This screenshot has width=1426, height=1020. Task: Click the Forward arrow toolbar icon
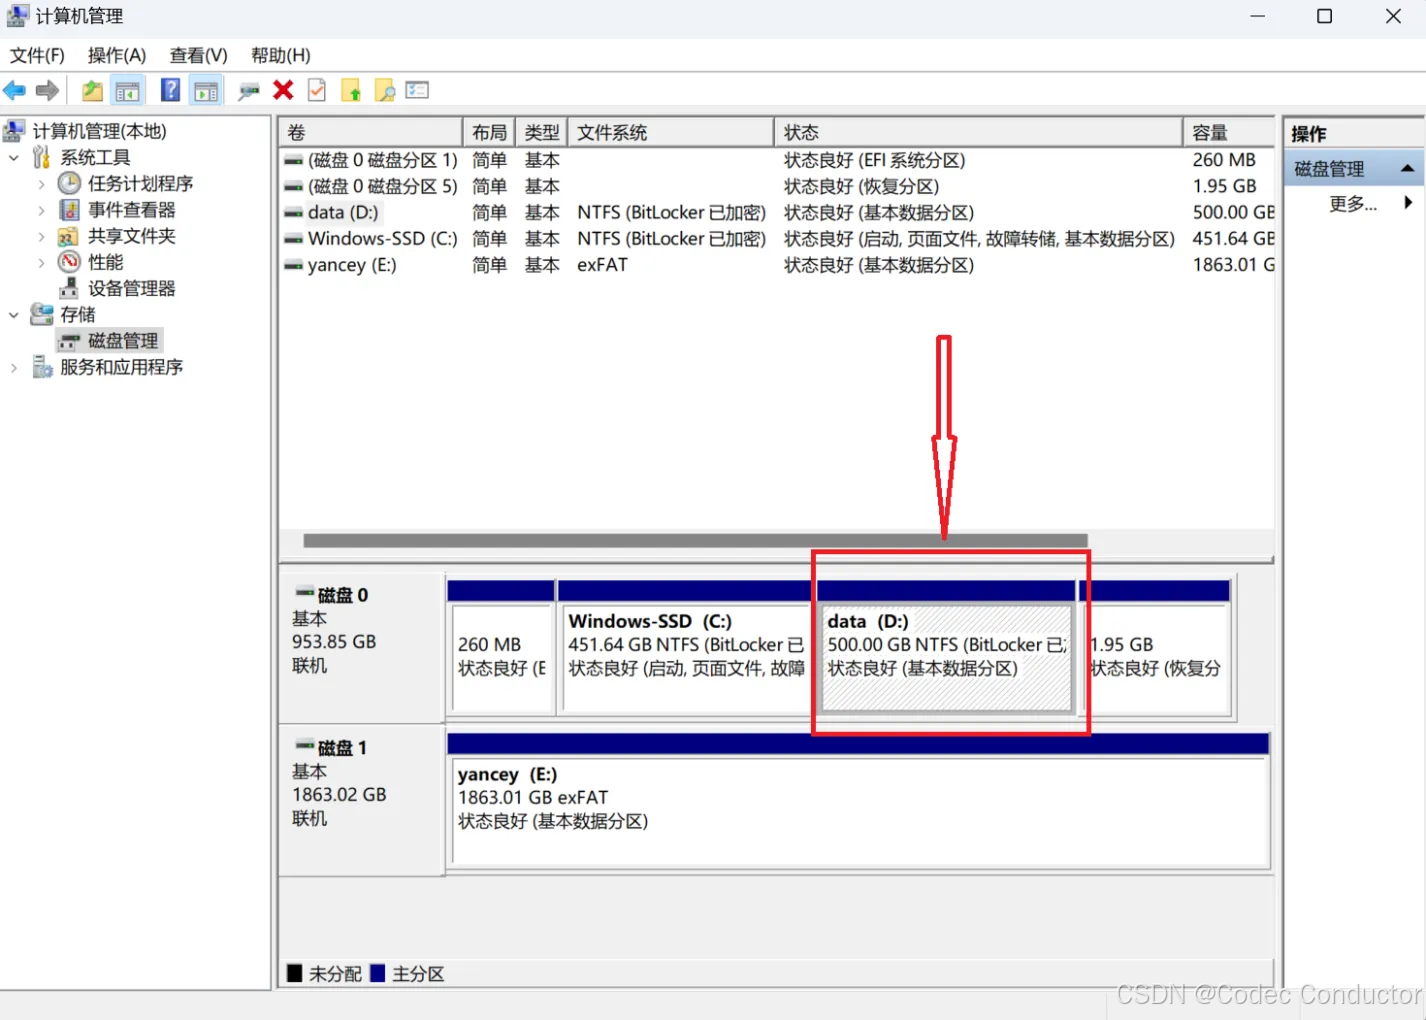(47, 91)
